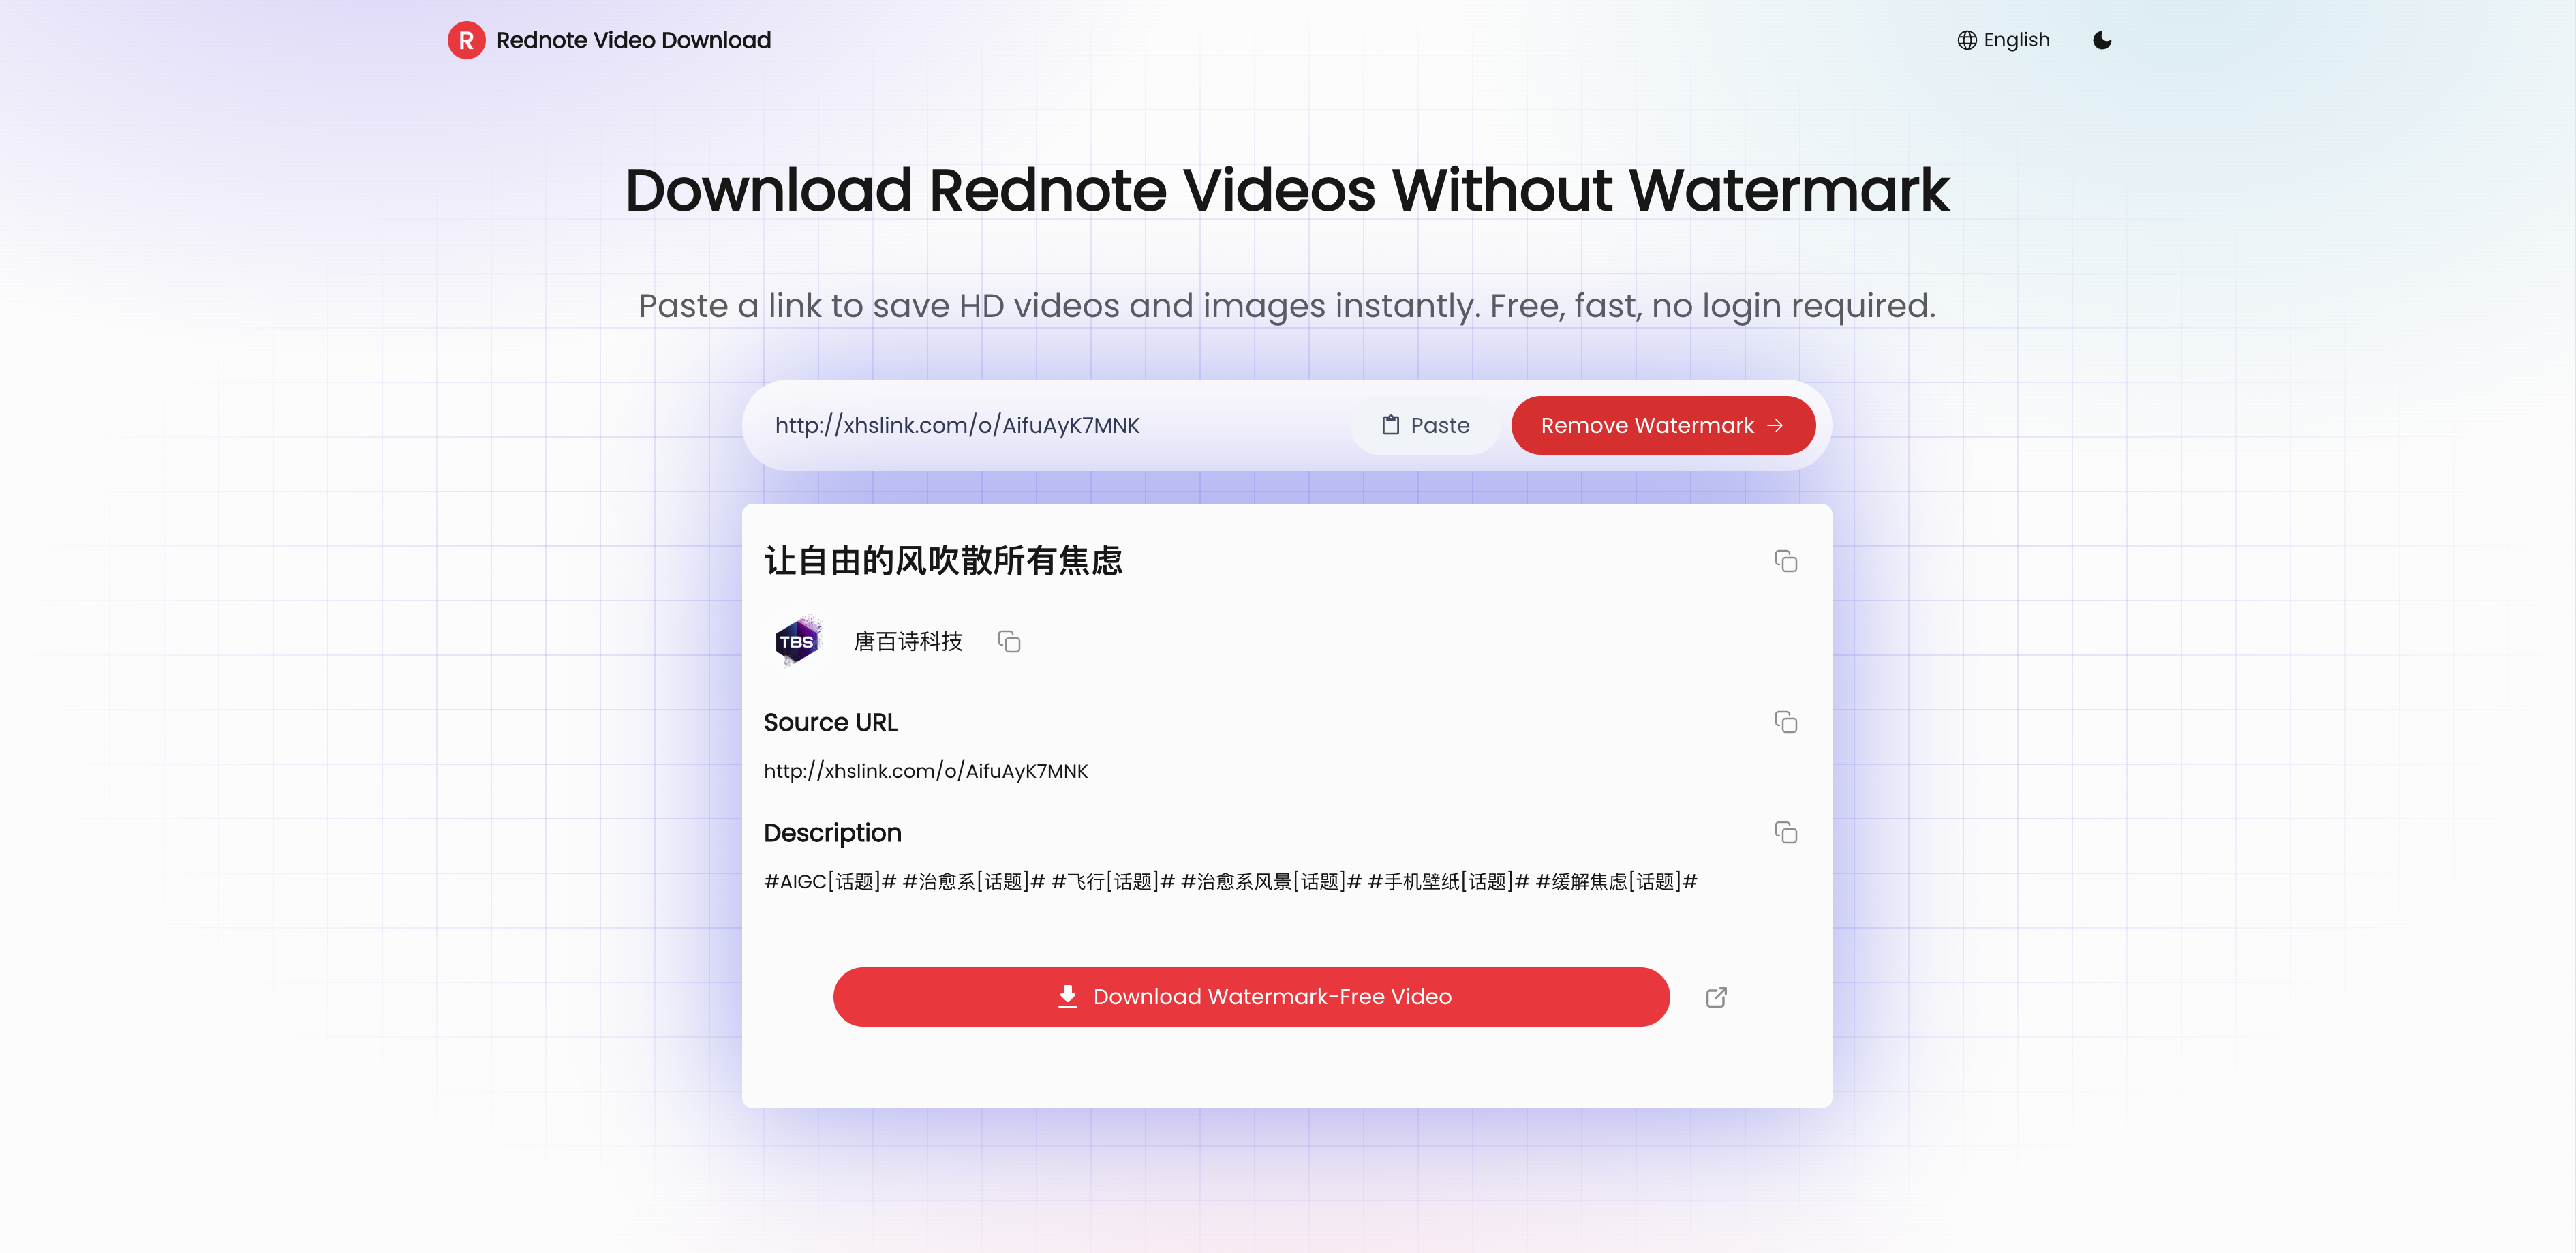
Task: Copy the Source URL via its copy icon
Action: pyautogui.click(x=1787, y=722)
